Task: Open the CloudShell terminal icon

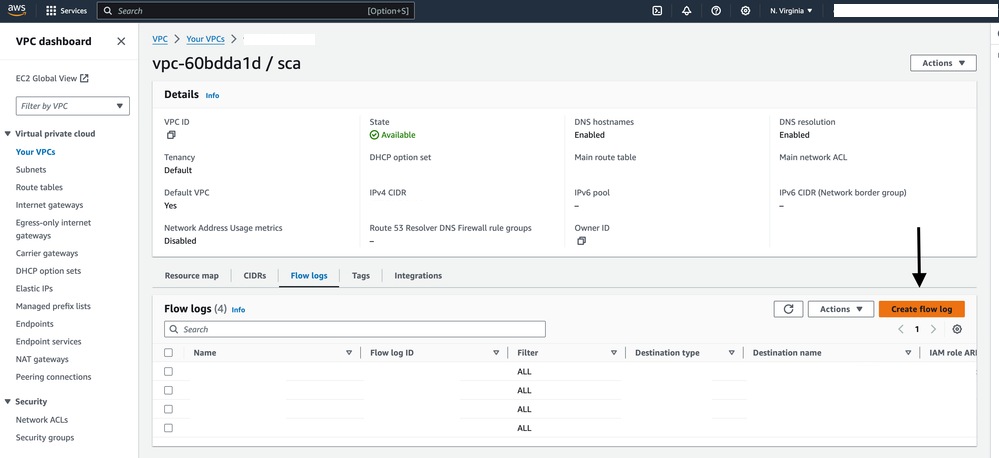Action: pyautogui.click(x=658, y=11)
